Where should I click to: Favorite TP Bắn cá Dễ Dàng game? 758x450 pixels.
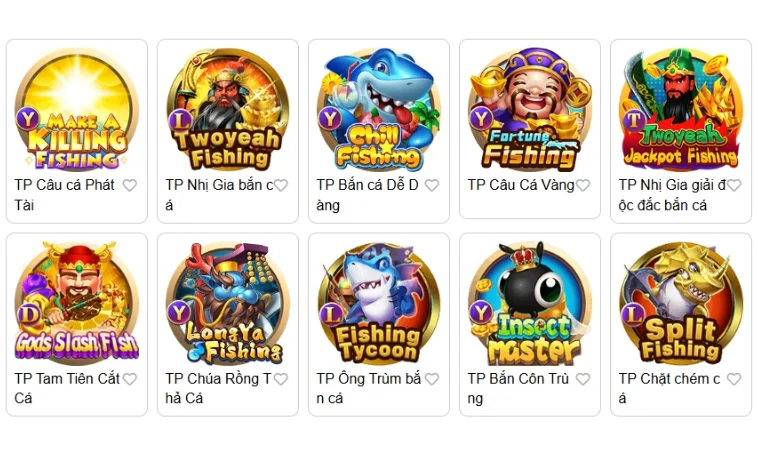(x=432, y=185)
